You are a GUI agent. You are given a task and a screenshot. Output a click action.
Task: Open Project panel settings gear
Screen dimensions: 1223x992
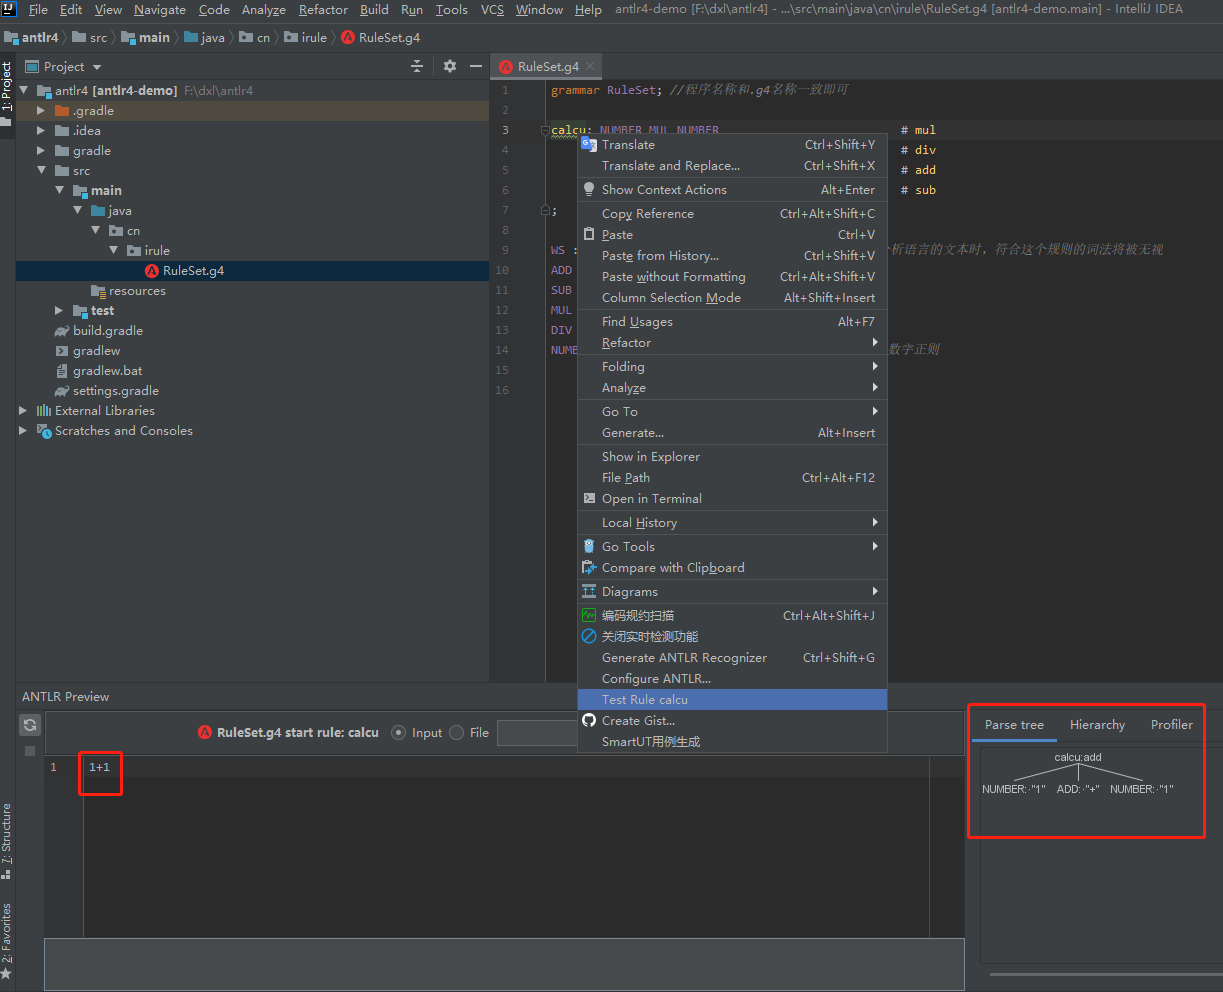450,66
